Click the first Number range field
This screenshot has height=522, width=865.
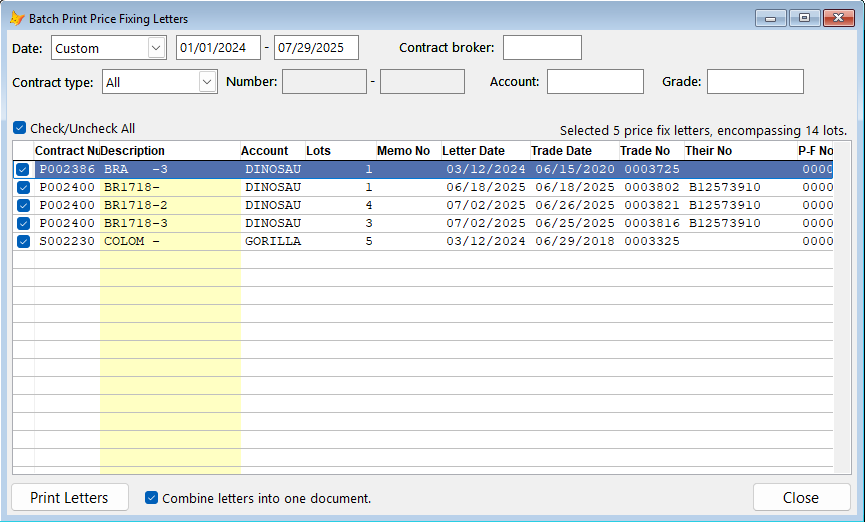[324, 82]
